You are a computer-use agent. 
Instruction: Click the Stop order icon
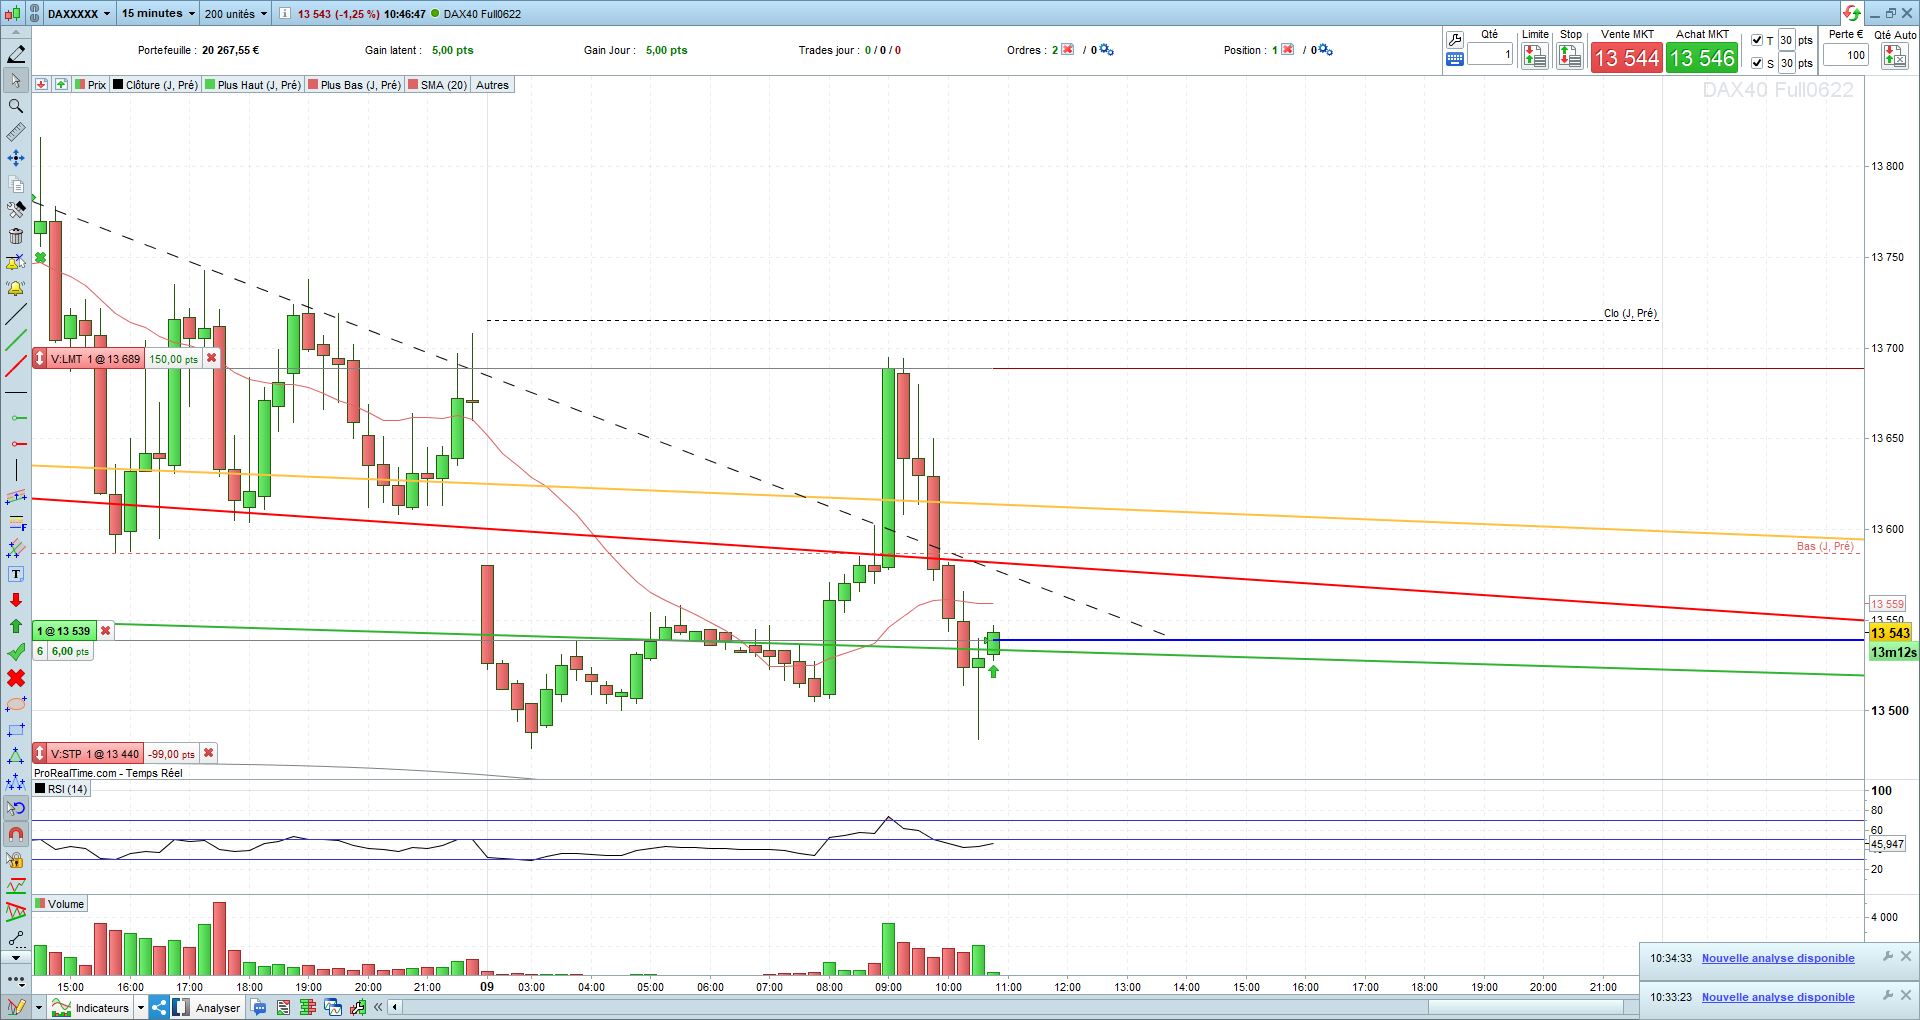(x=1570, y=57)
